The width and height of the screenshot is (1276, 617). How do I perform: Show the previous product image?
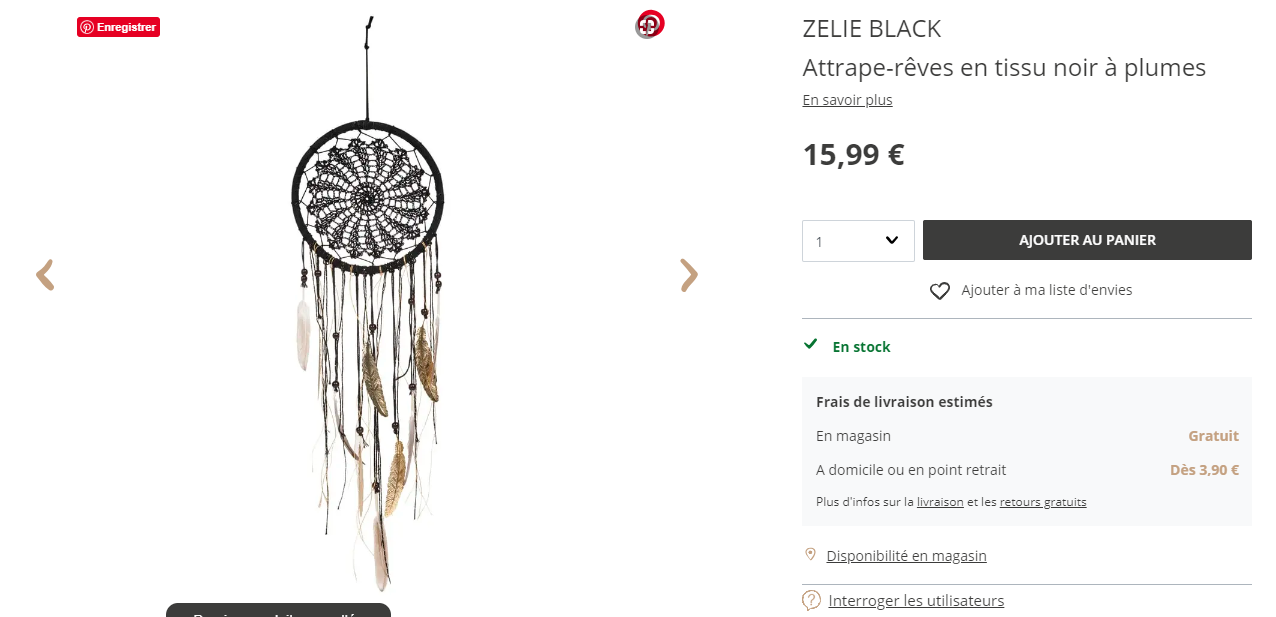(45, 275)
